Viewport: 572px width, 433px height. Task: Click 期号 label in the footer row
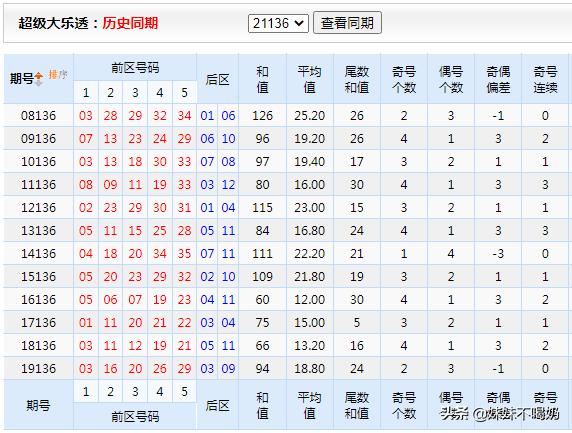pos(38,405)
